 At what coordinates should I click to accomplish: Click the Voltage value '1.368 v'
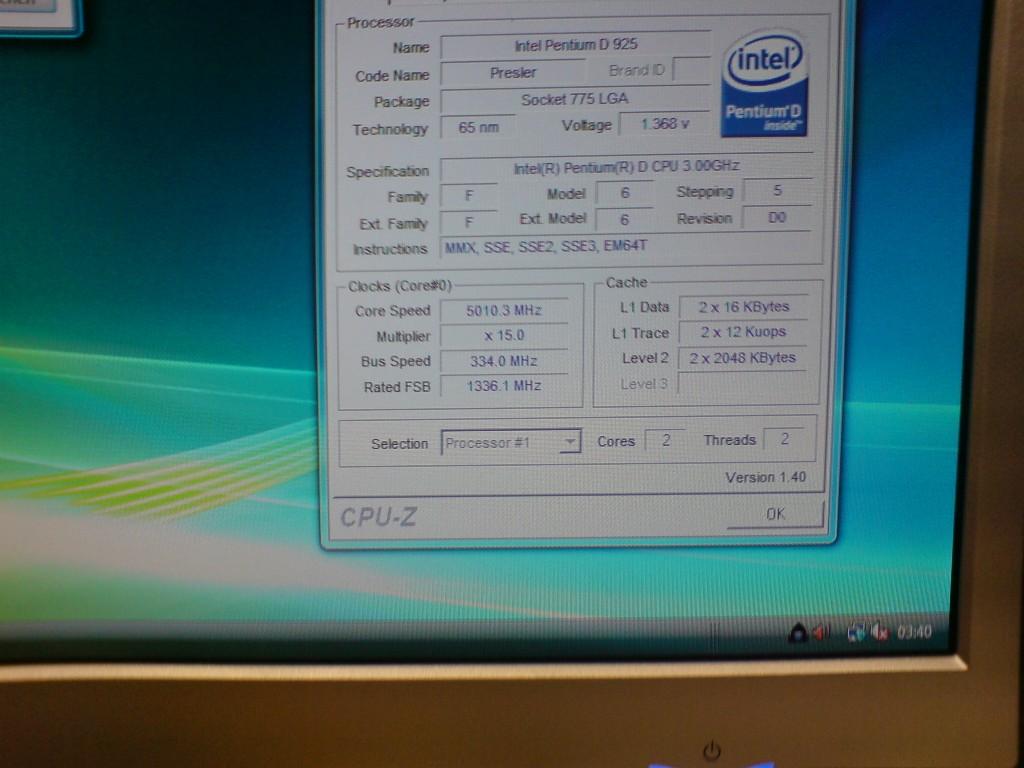pyautogui.click(x=664, y=123)
